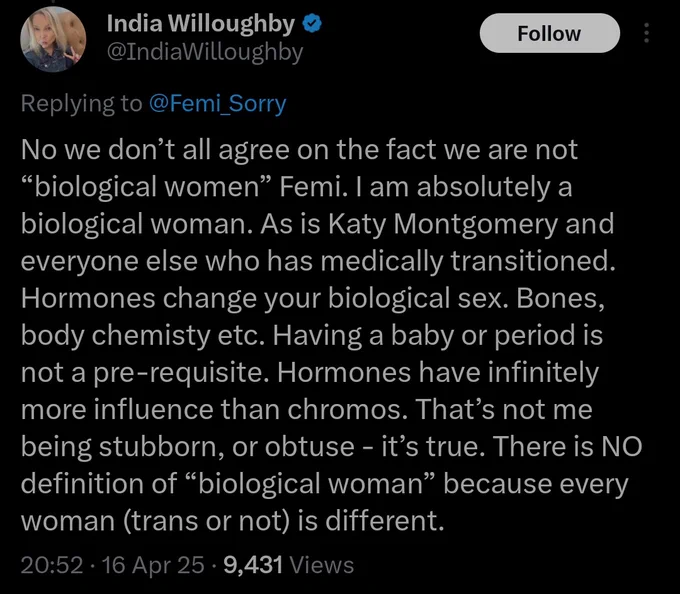Open the three-dot more options menu

pos(646,33)
